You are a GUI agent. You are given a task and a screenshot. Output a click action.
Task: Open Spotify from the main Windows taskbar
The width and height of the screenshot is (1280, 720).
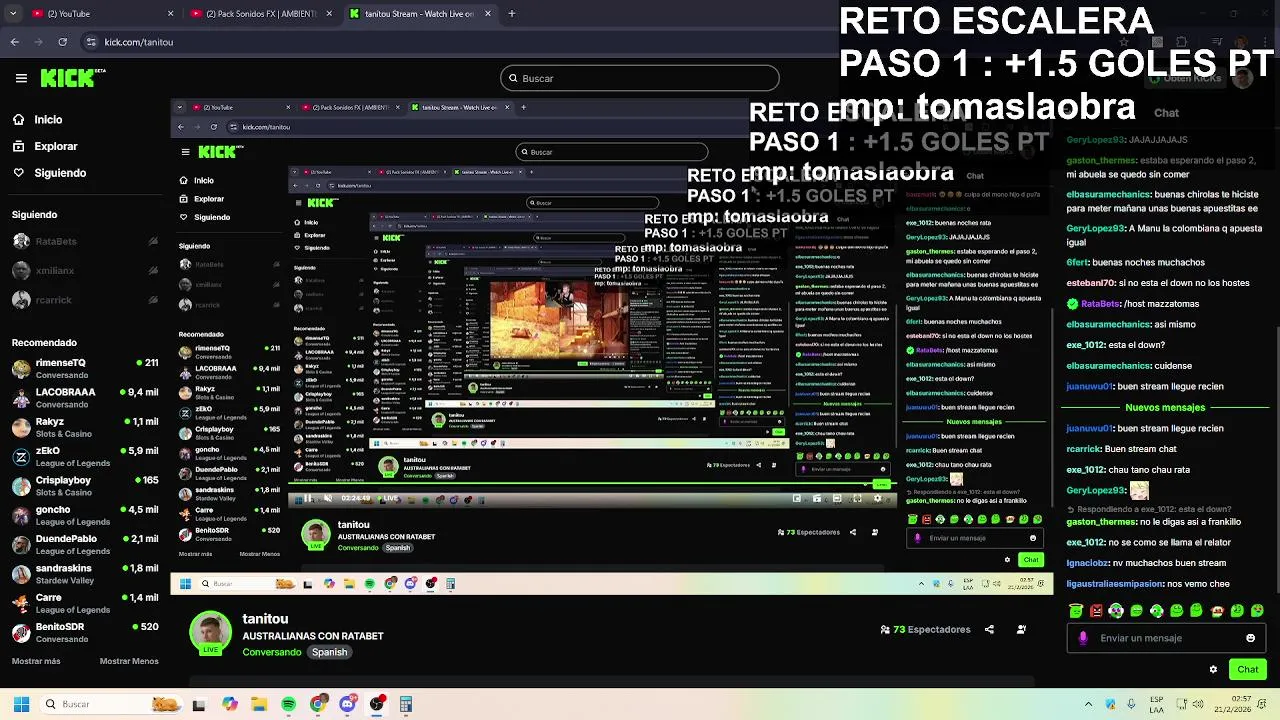tap(289, 704)
